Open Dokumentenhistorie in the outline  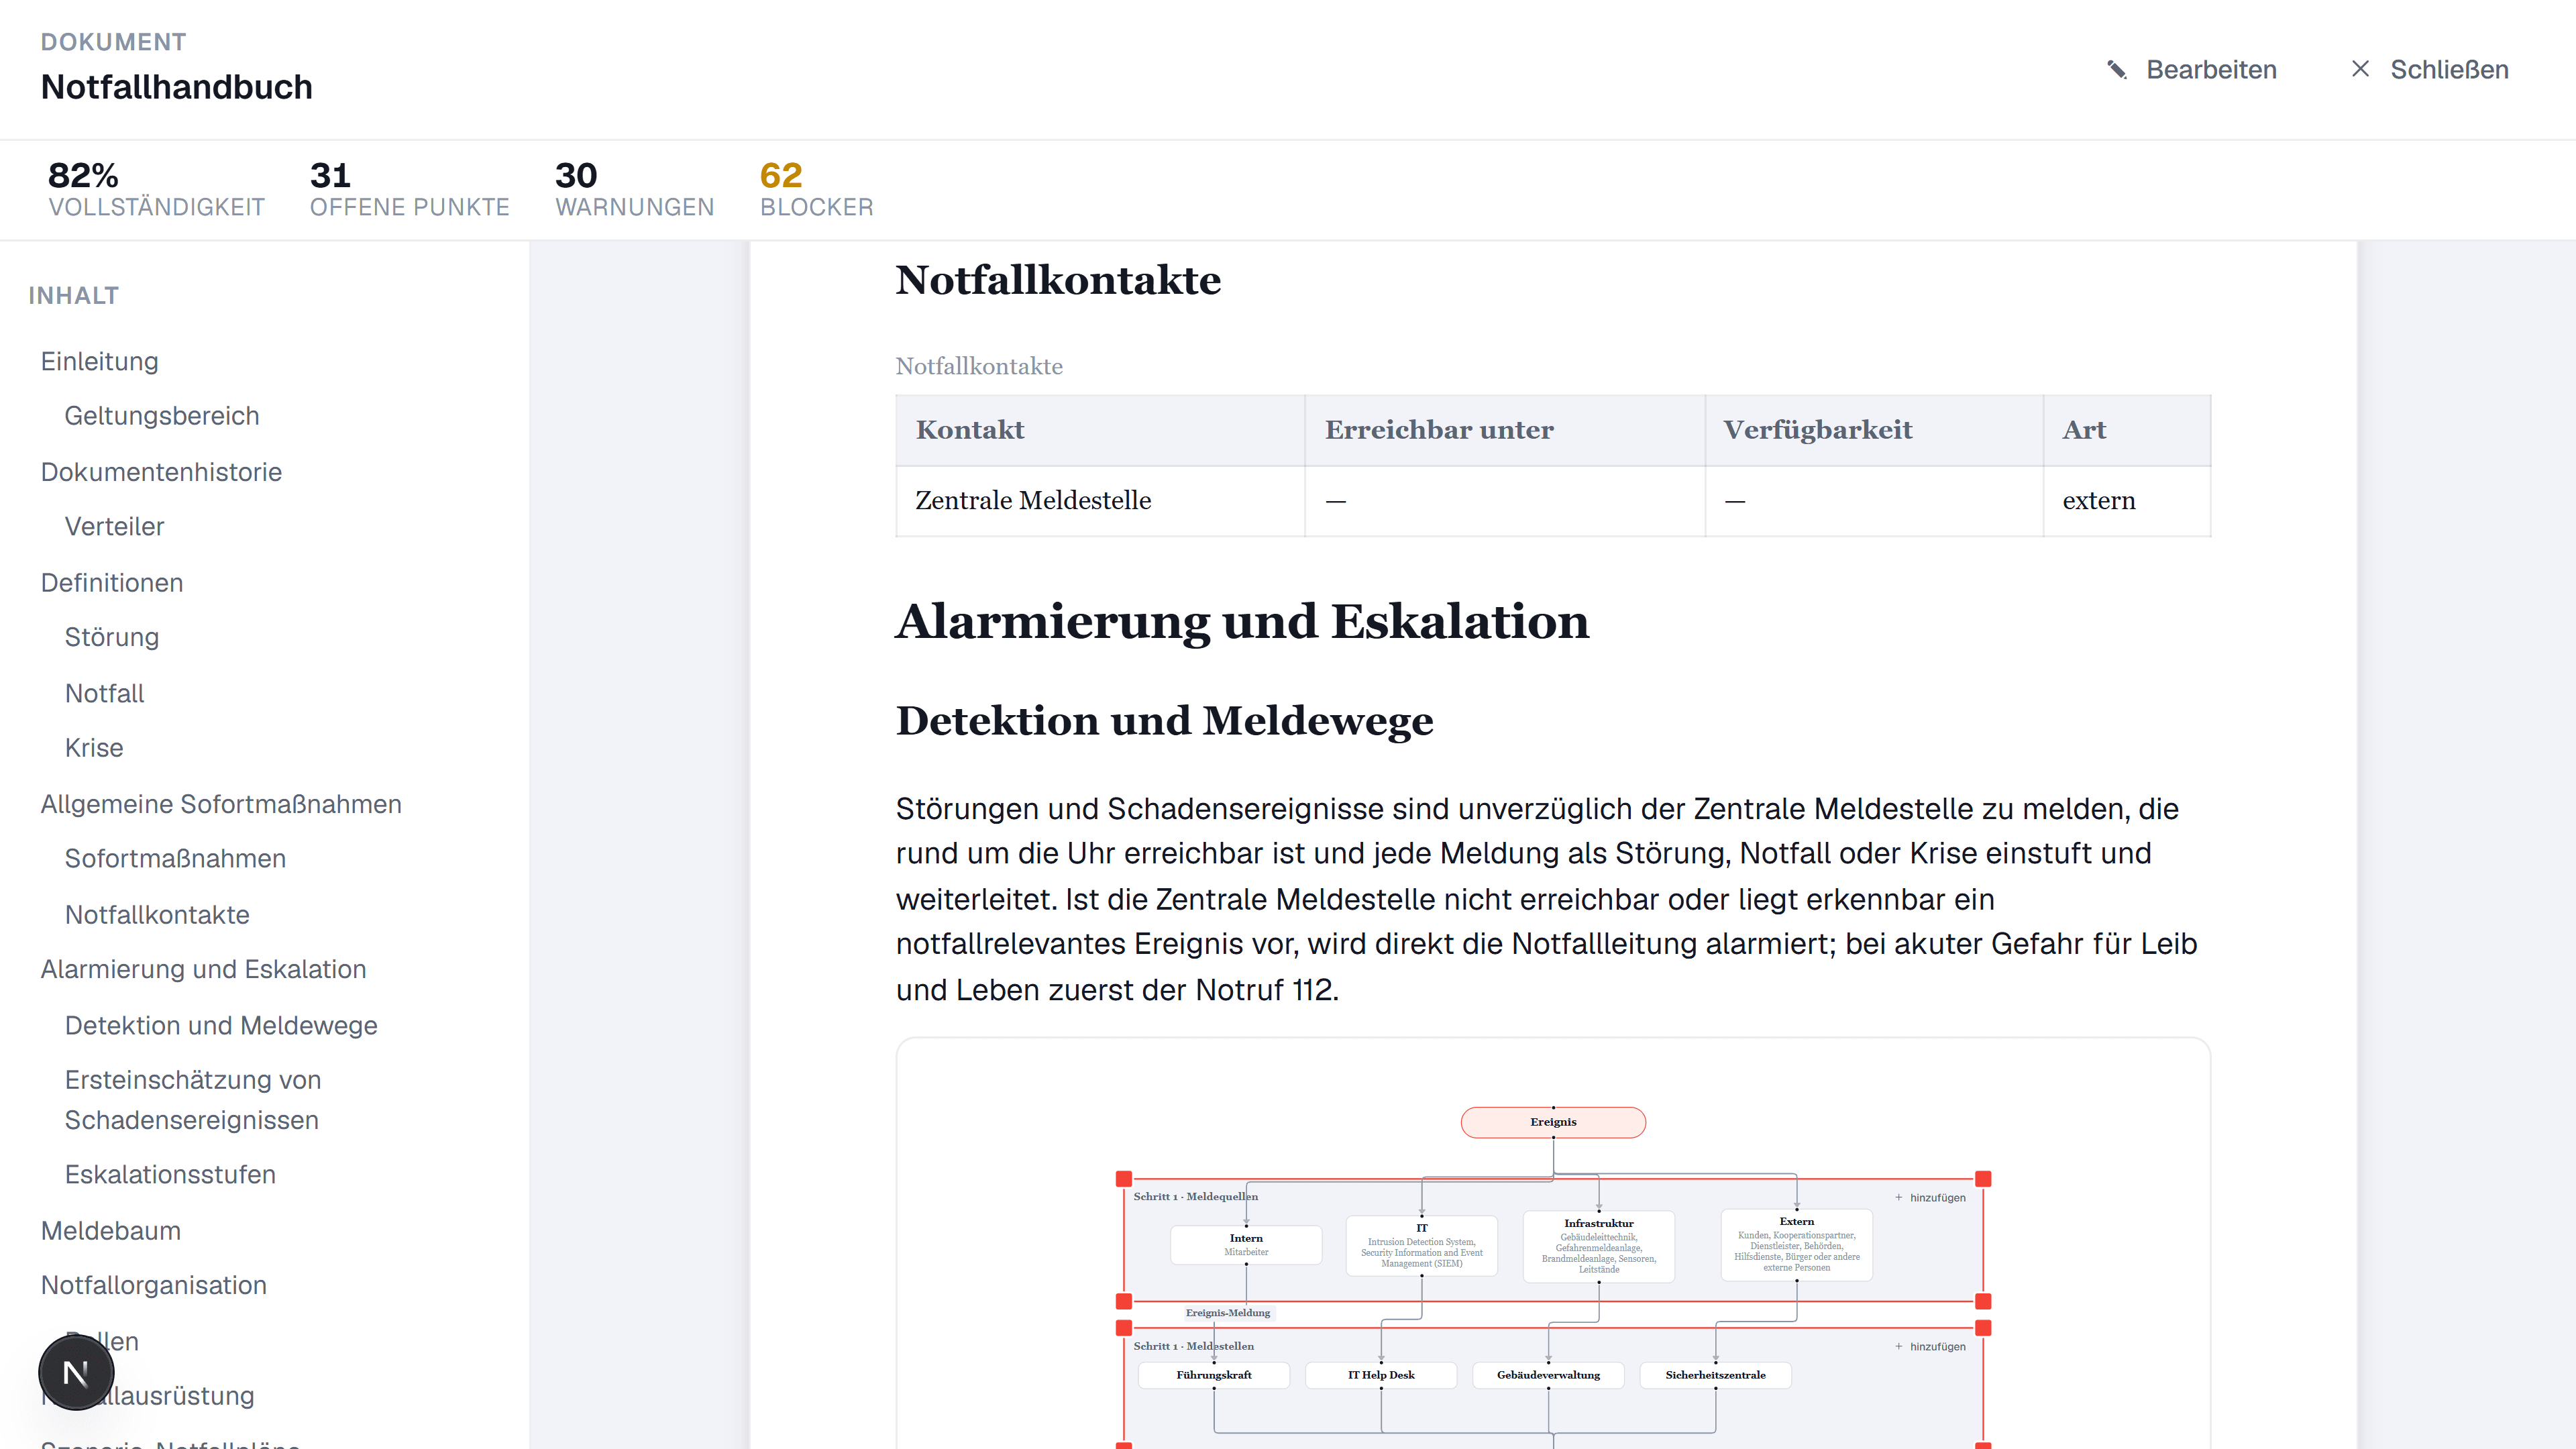pos(162,472)
